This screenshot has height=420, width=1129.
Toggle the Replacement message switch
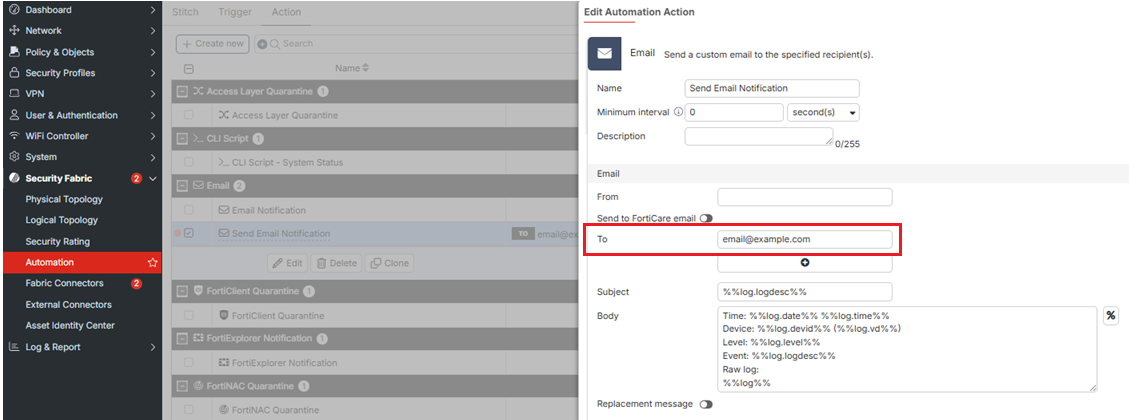pyautogui.click(x=706, y=404)
